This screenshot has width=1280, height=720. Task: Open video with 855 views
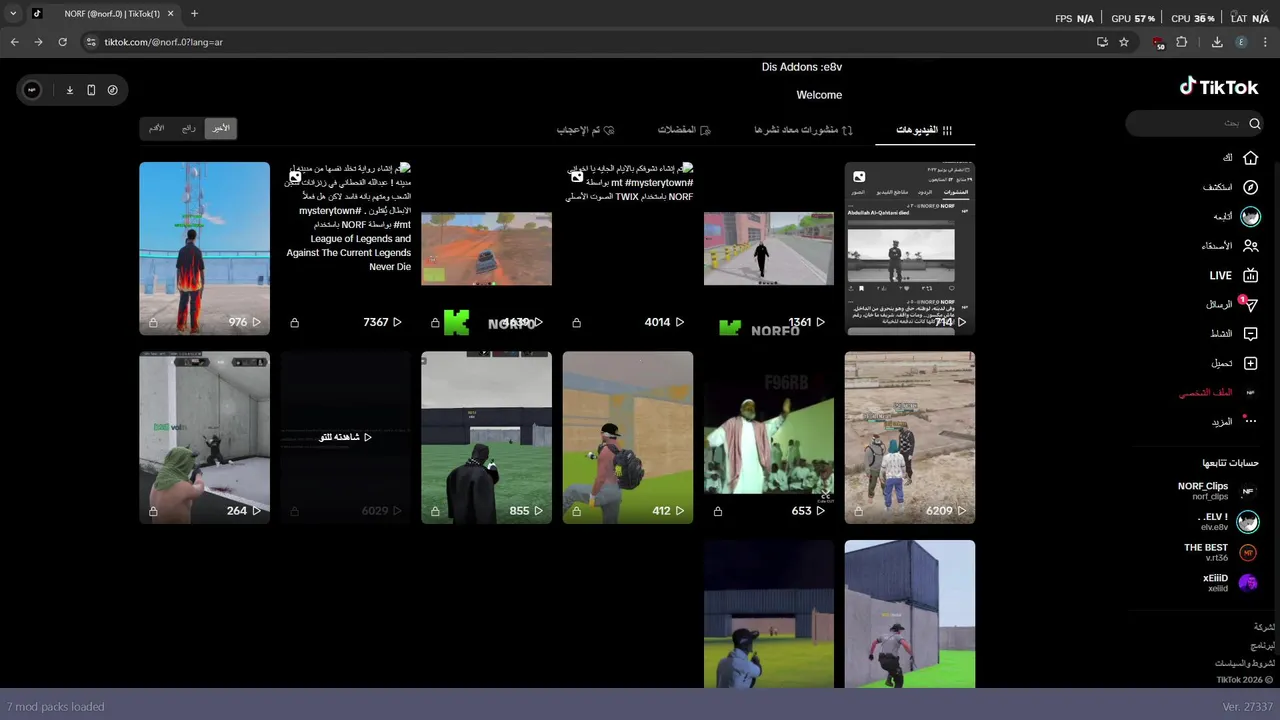pos(486,437)
